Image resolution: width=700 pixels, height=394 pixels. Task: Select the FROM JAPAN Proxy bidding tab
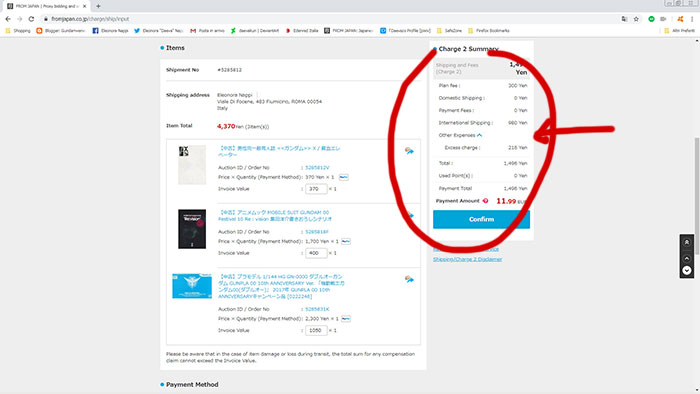tap(46, 6)
